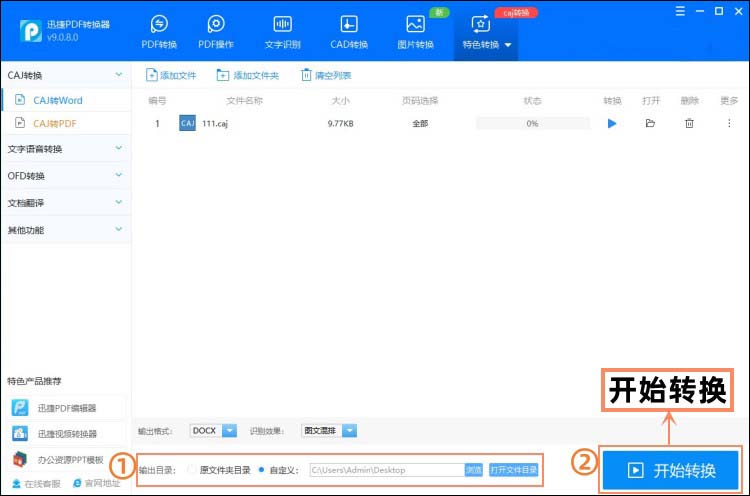The image size is (750, 496).
Task: Click 清空列表 trash button
Action: point(326,75)
